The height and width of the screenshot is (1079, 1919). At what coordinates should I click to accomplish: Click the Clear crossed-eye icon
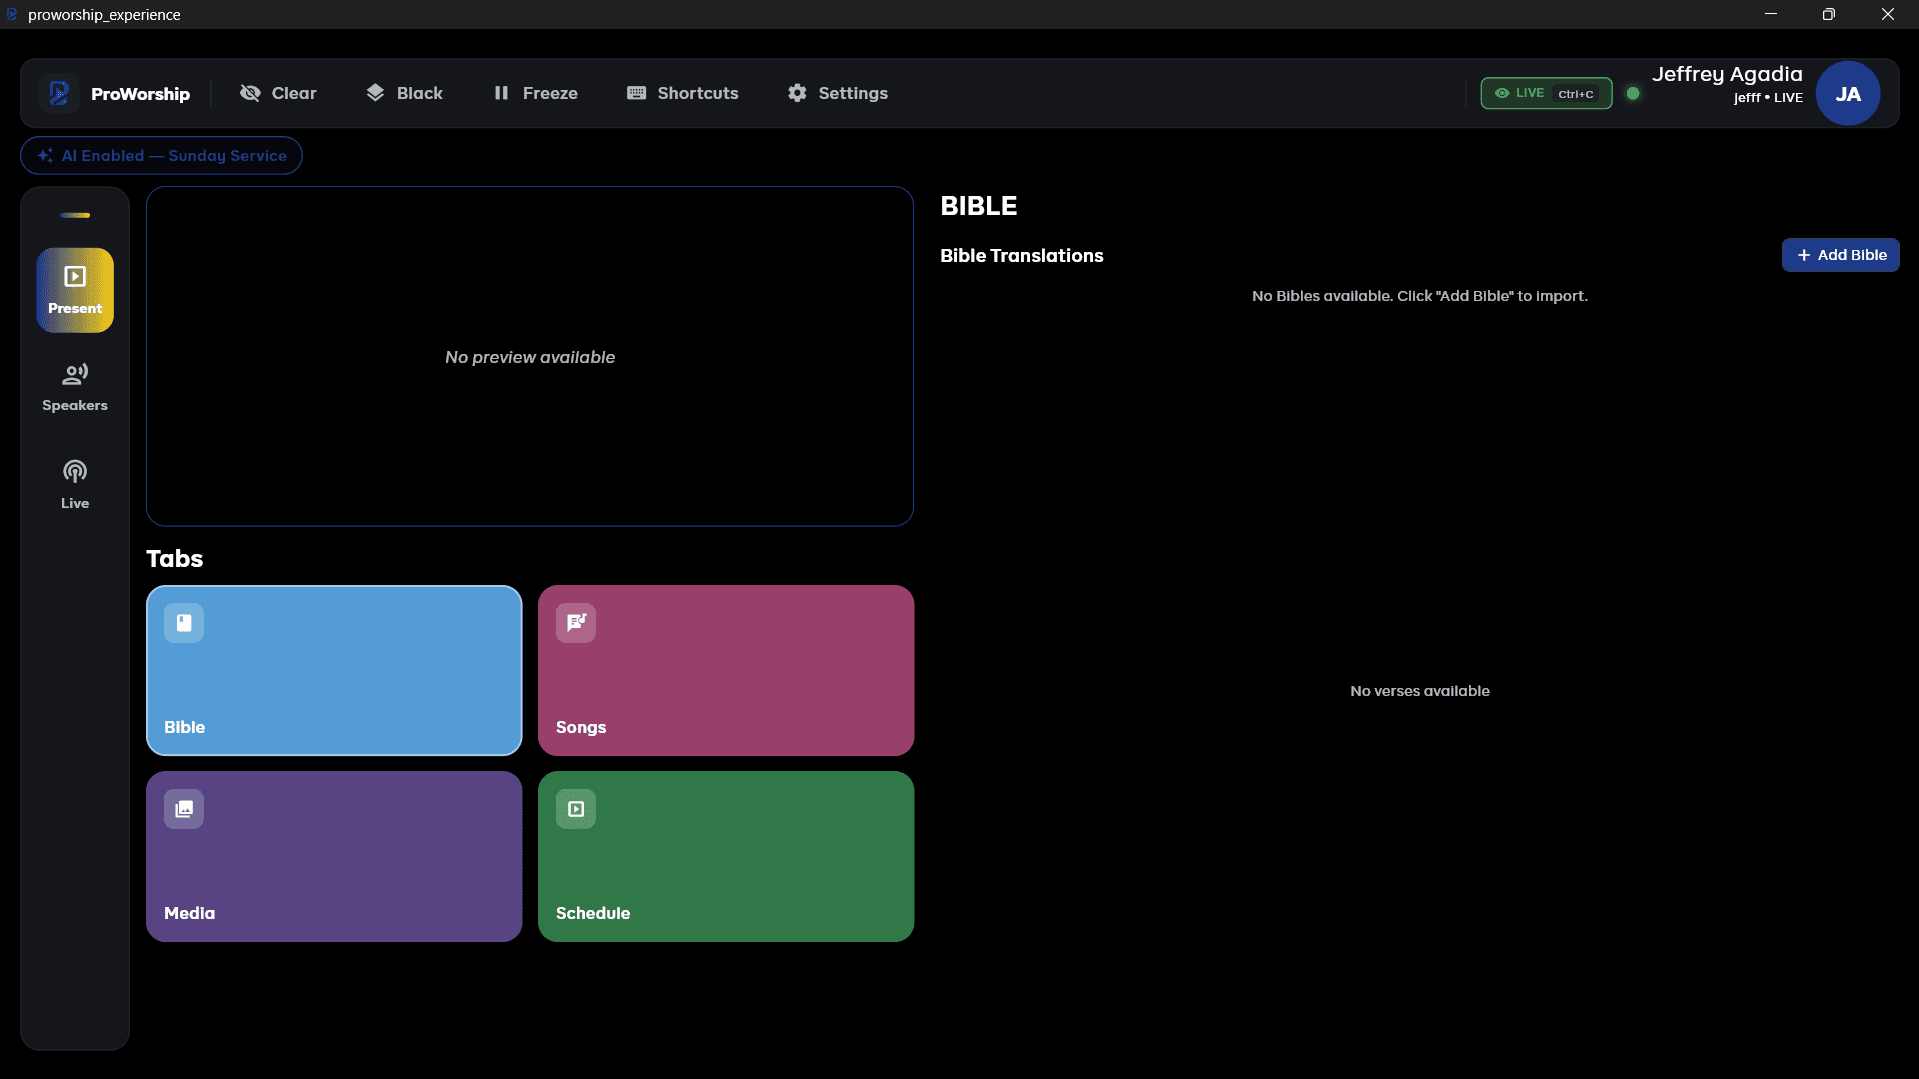(x=250, y=93)
